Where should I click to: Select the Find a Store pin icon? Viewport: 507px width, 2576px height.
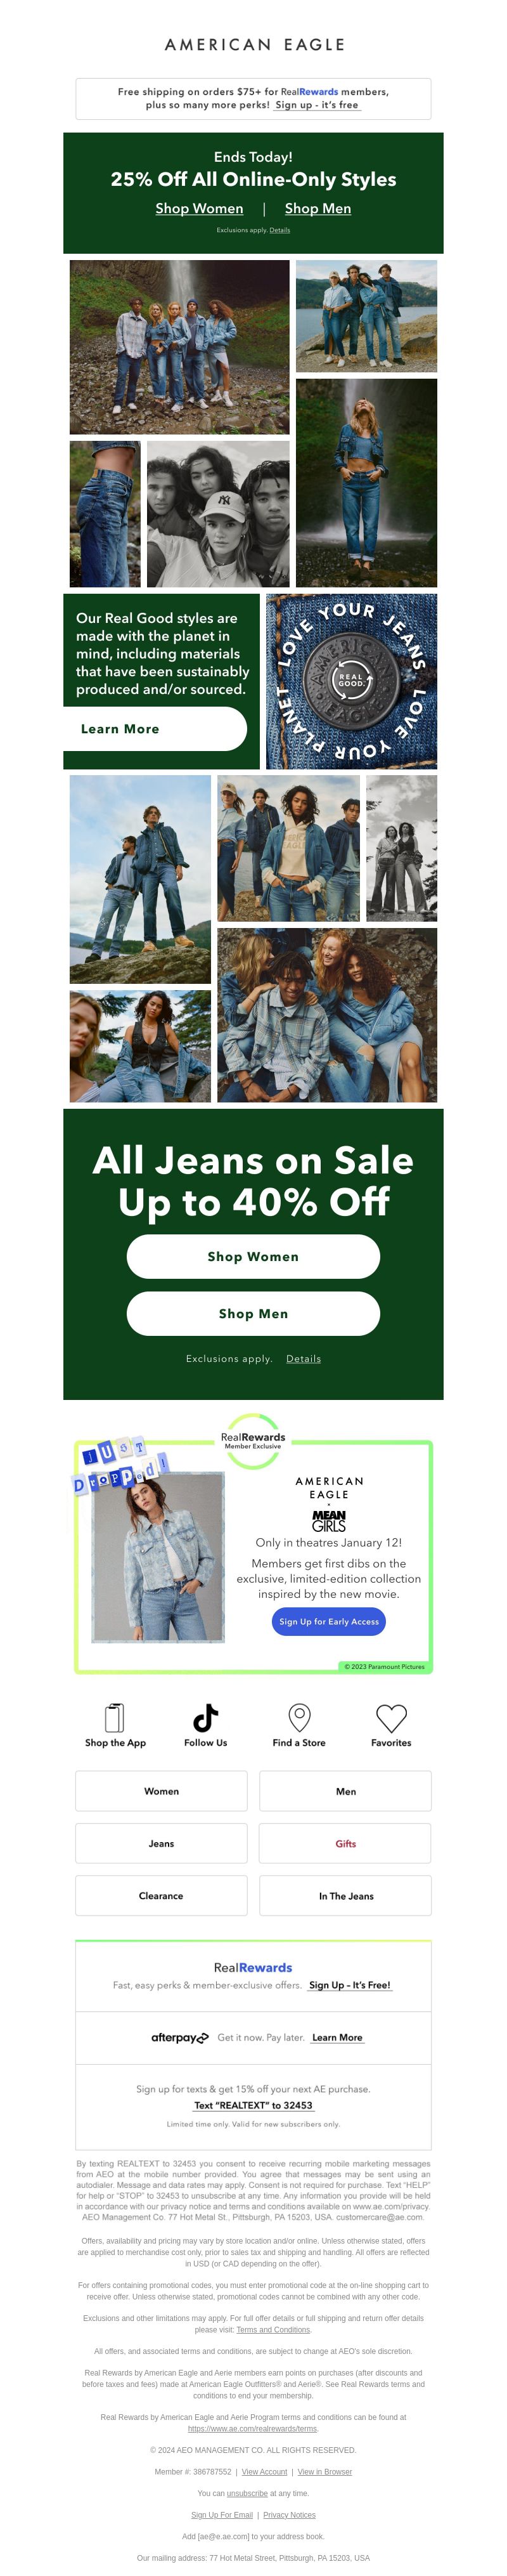(x=299, y=1718)
